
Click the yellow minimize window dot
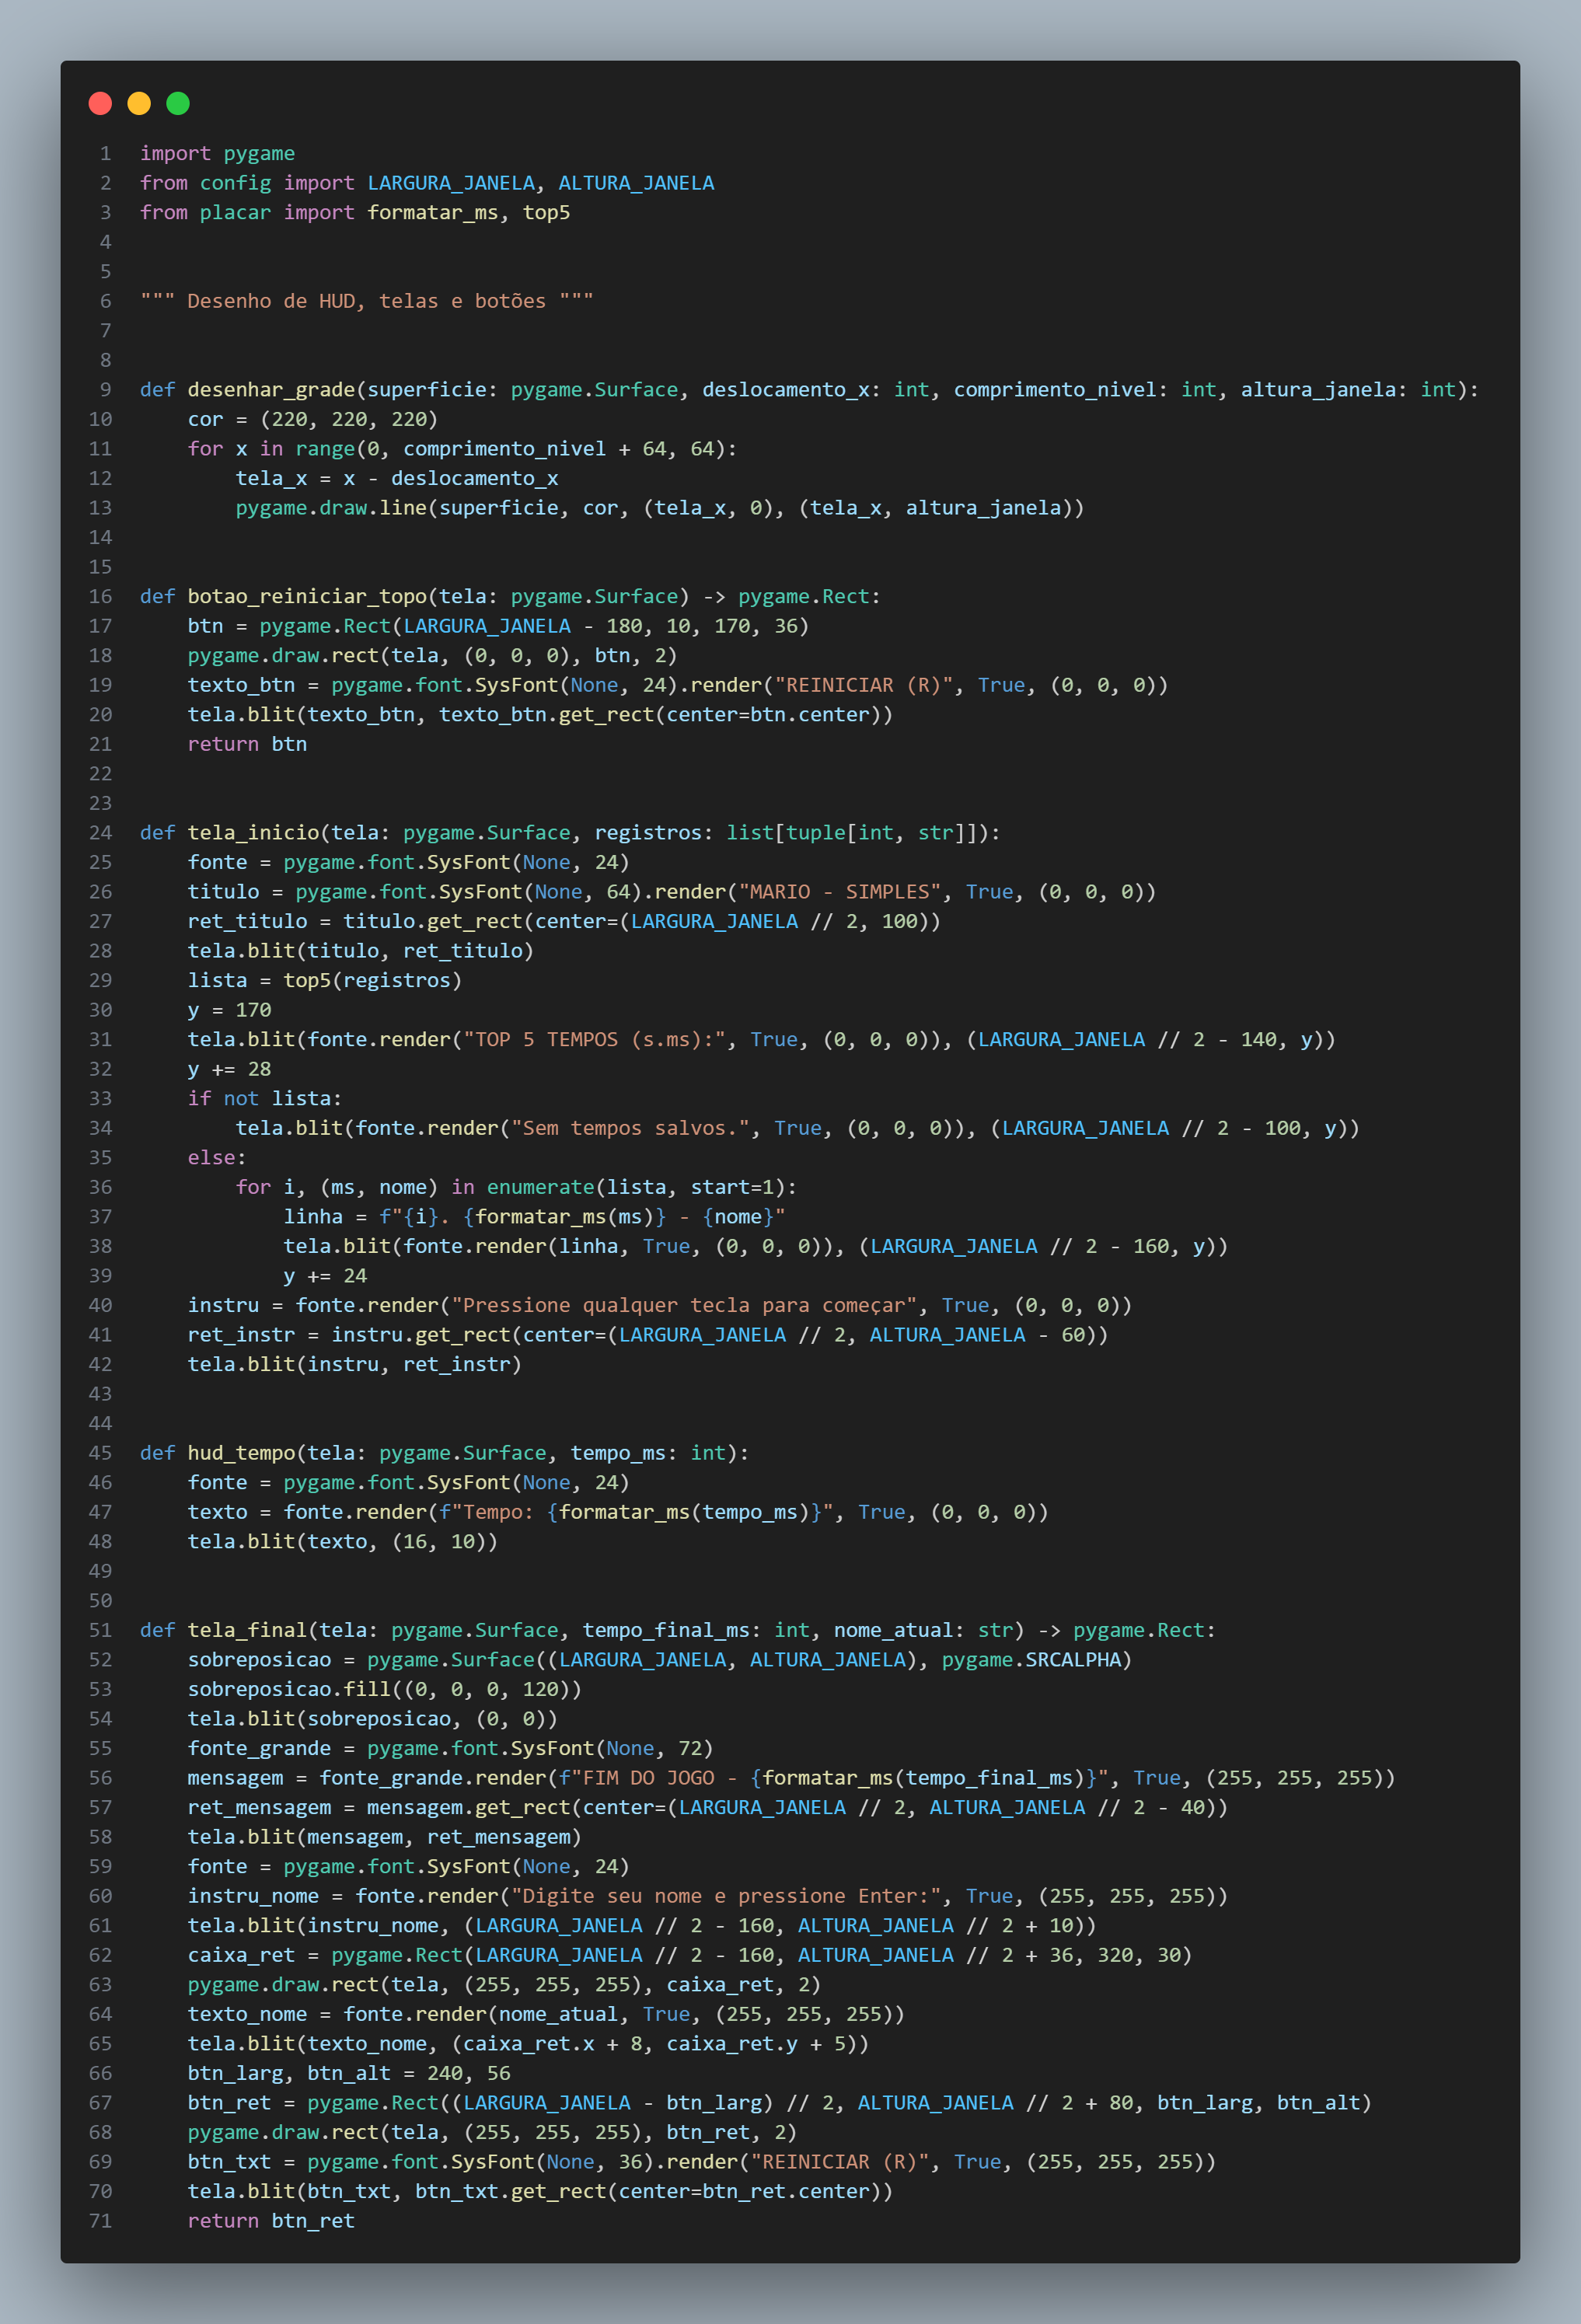[x=139, y=103]
